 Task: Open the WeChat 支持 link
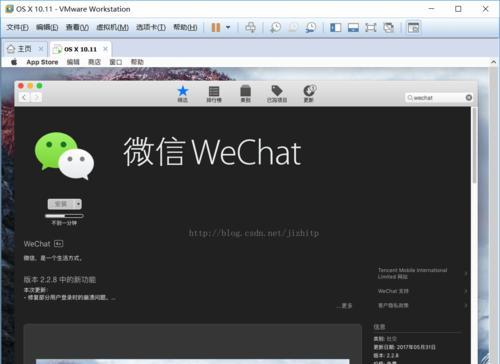(393, 291)
